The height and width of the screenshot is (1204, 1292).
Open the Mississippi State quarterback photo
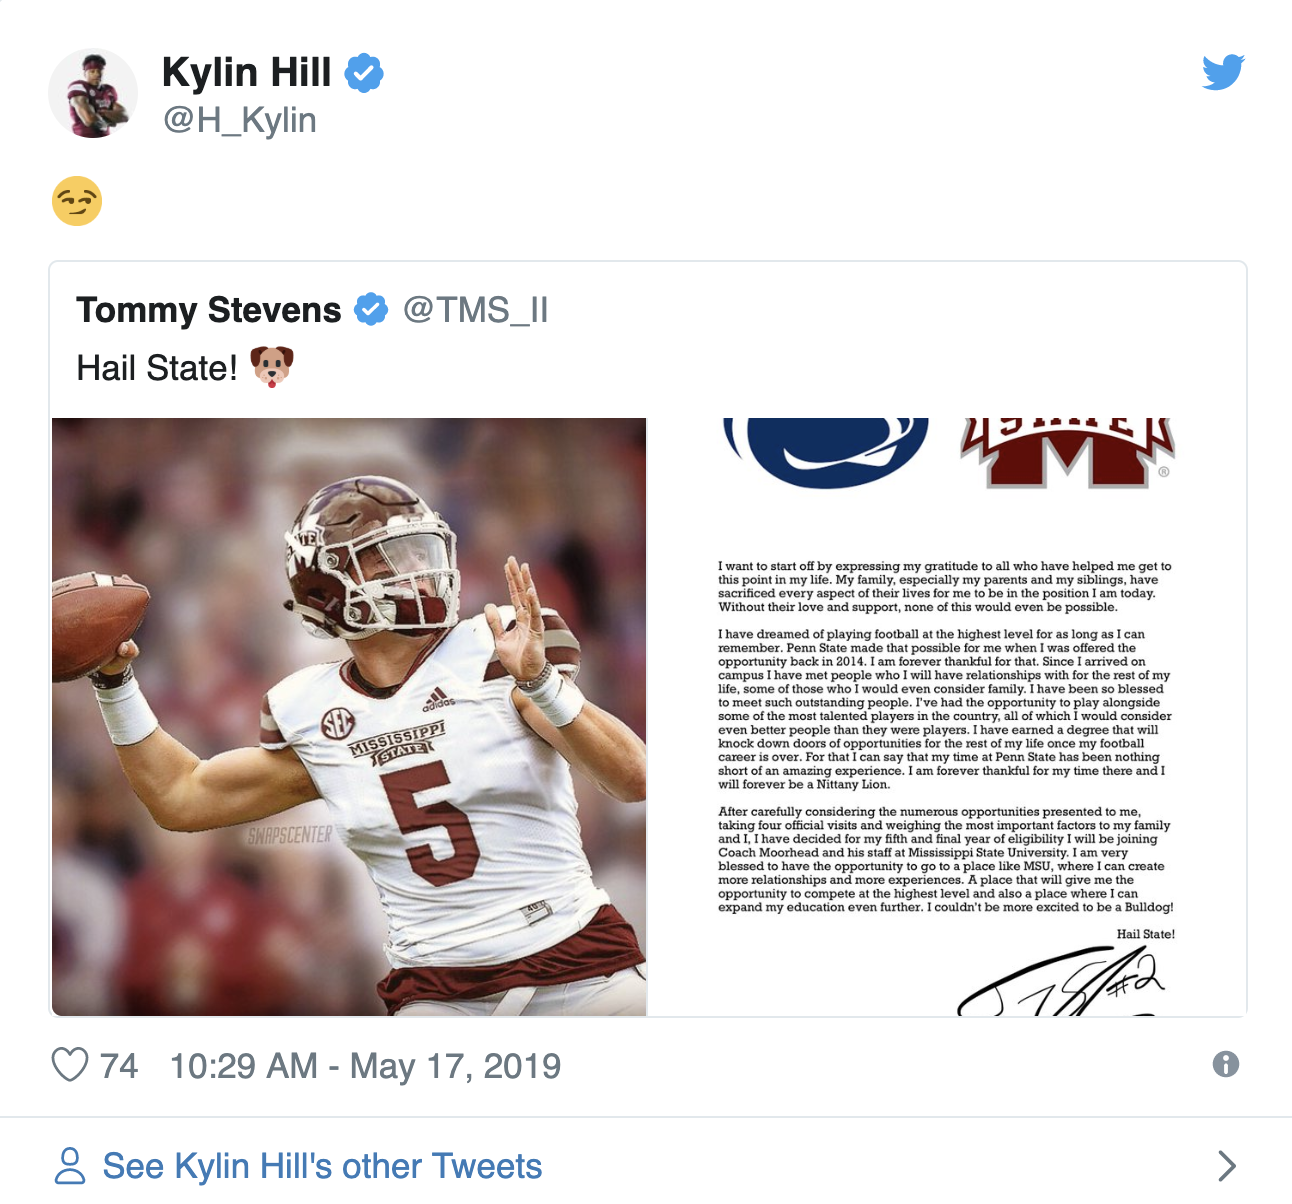pos(349,717)
